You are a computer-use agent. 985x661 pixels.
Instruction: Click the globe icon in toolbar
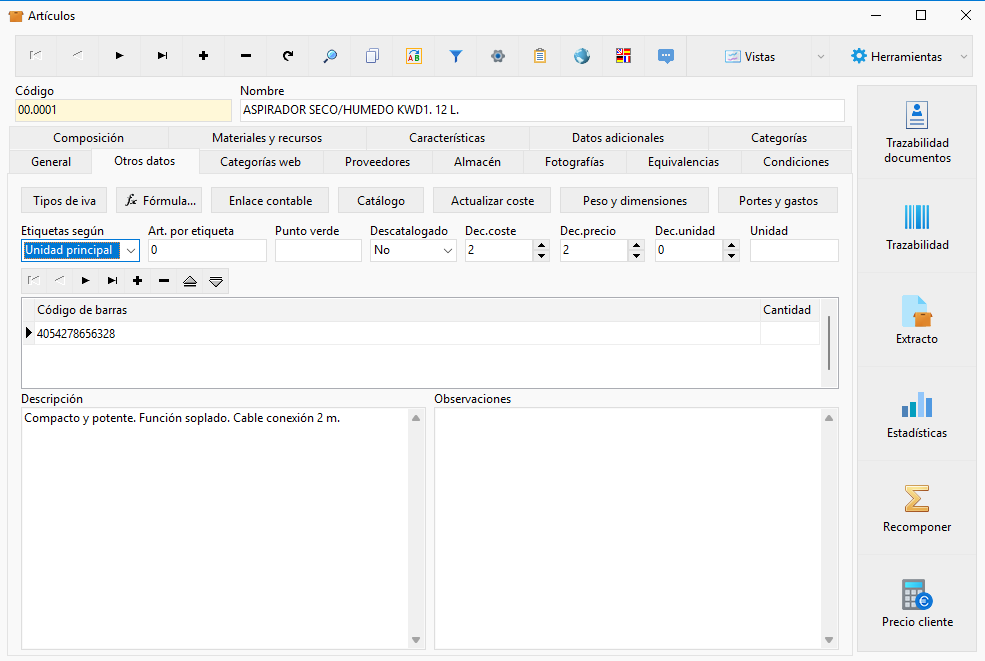(582, 57)
